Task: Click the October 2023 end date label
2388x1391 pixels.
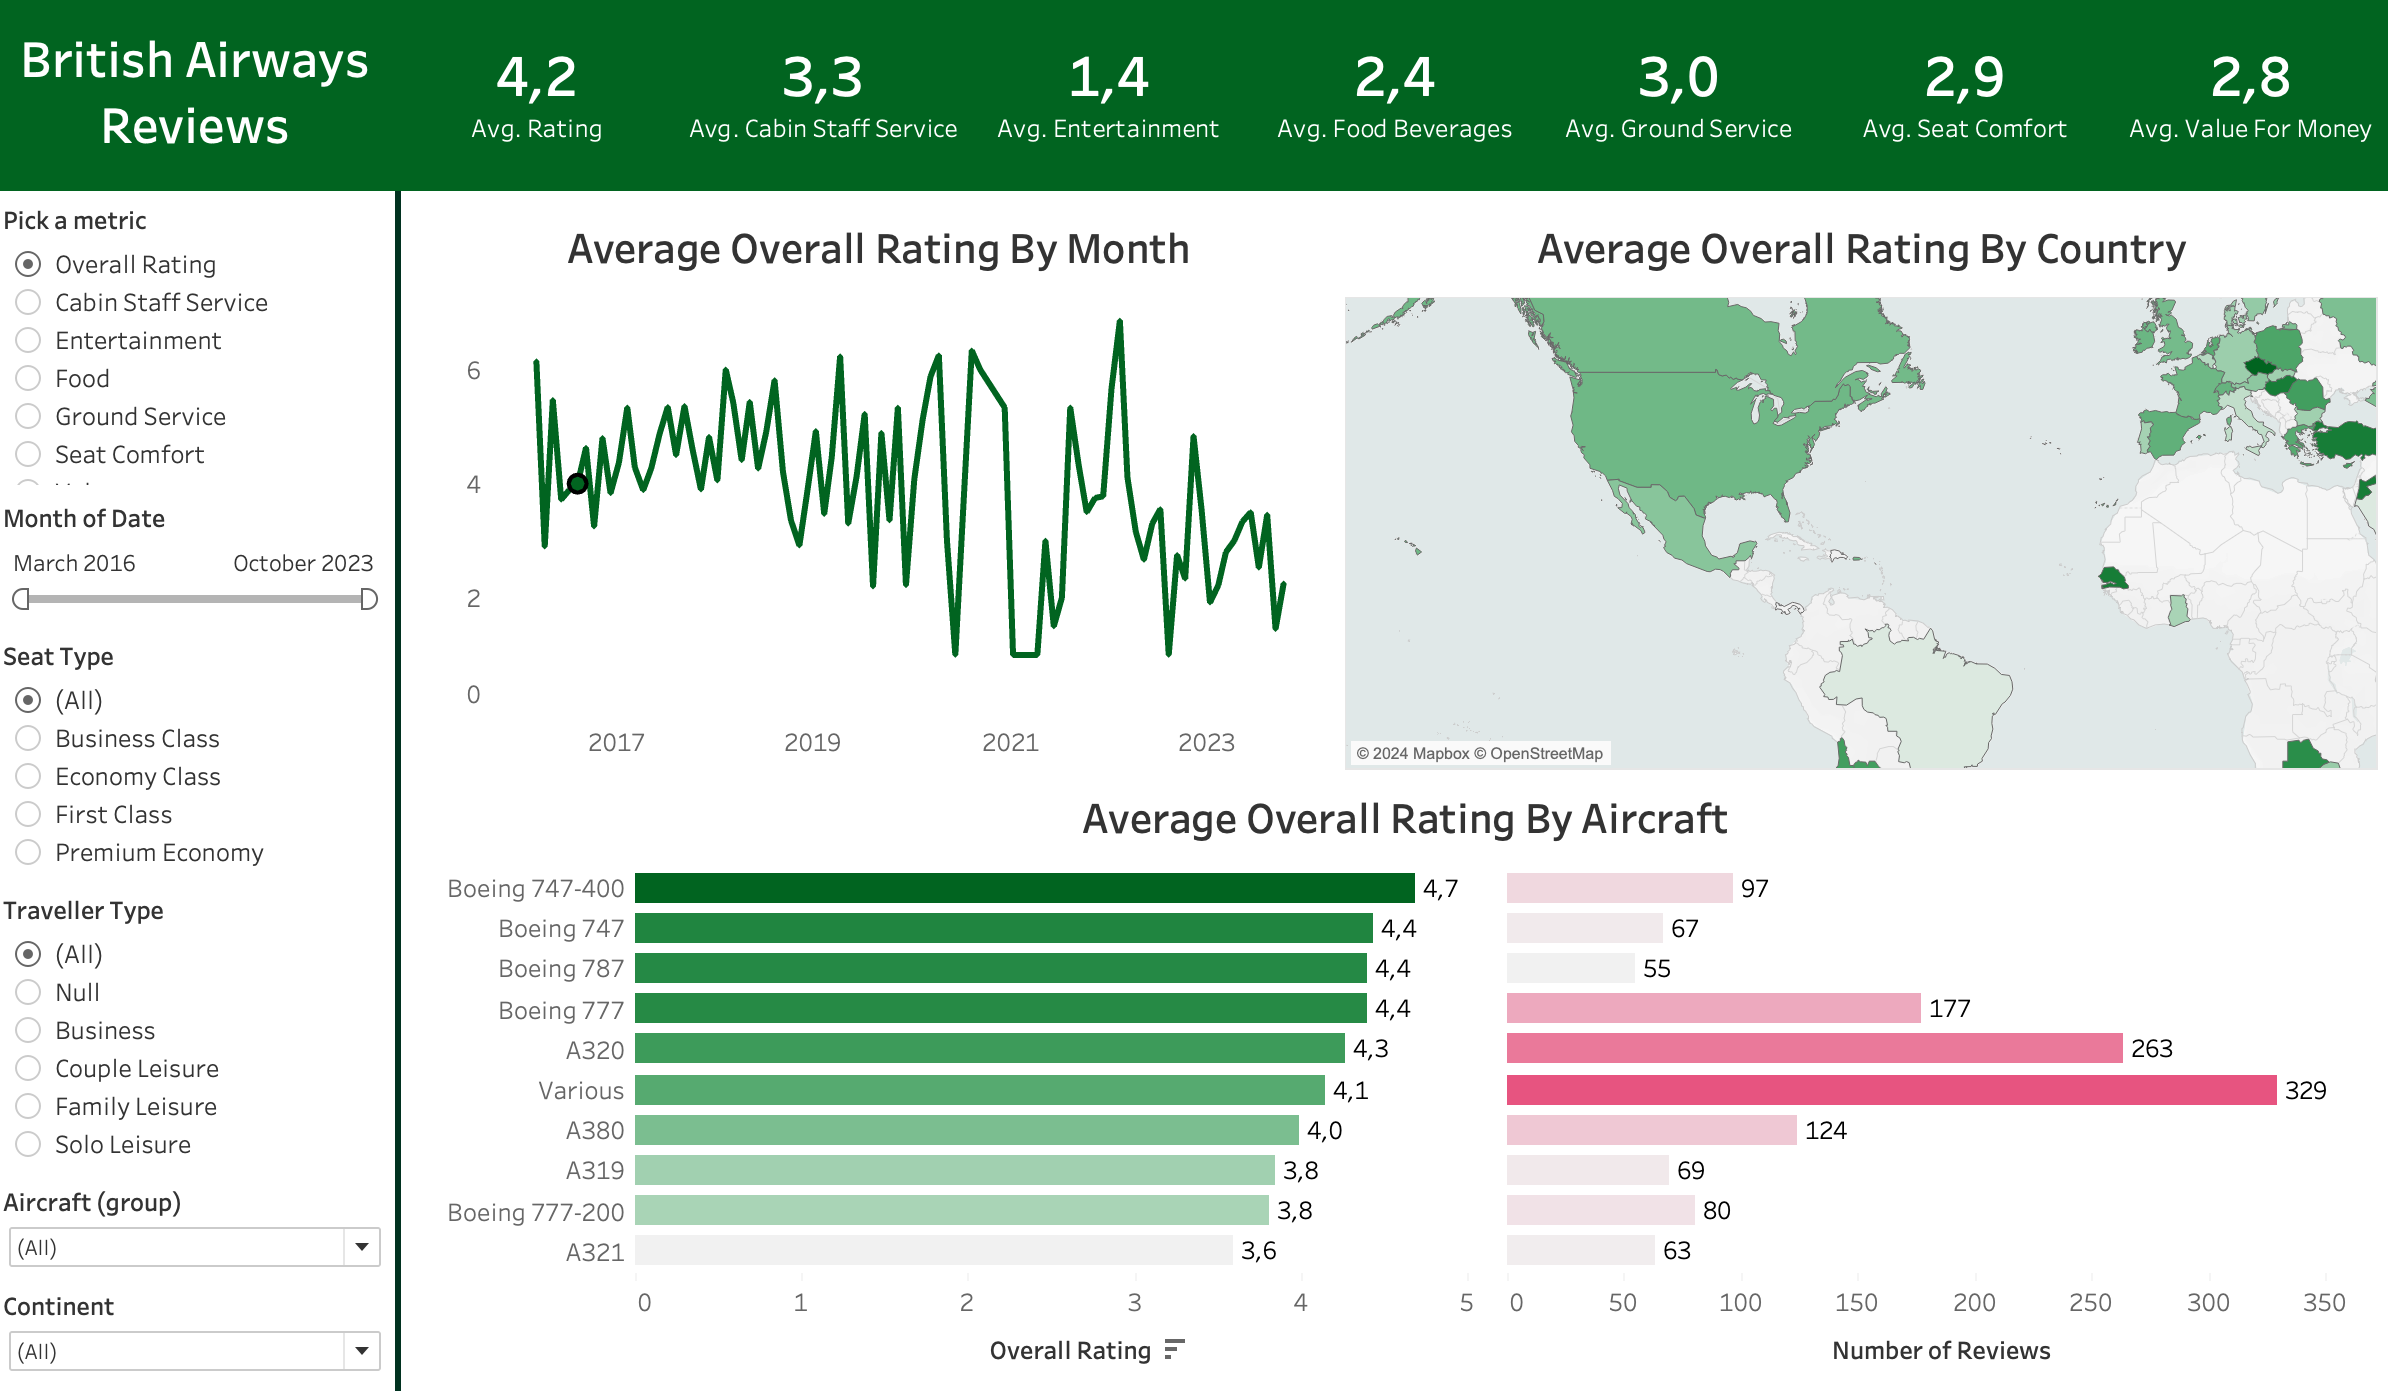Action: [303, 563]
